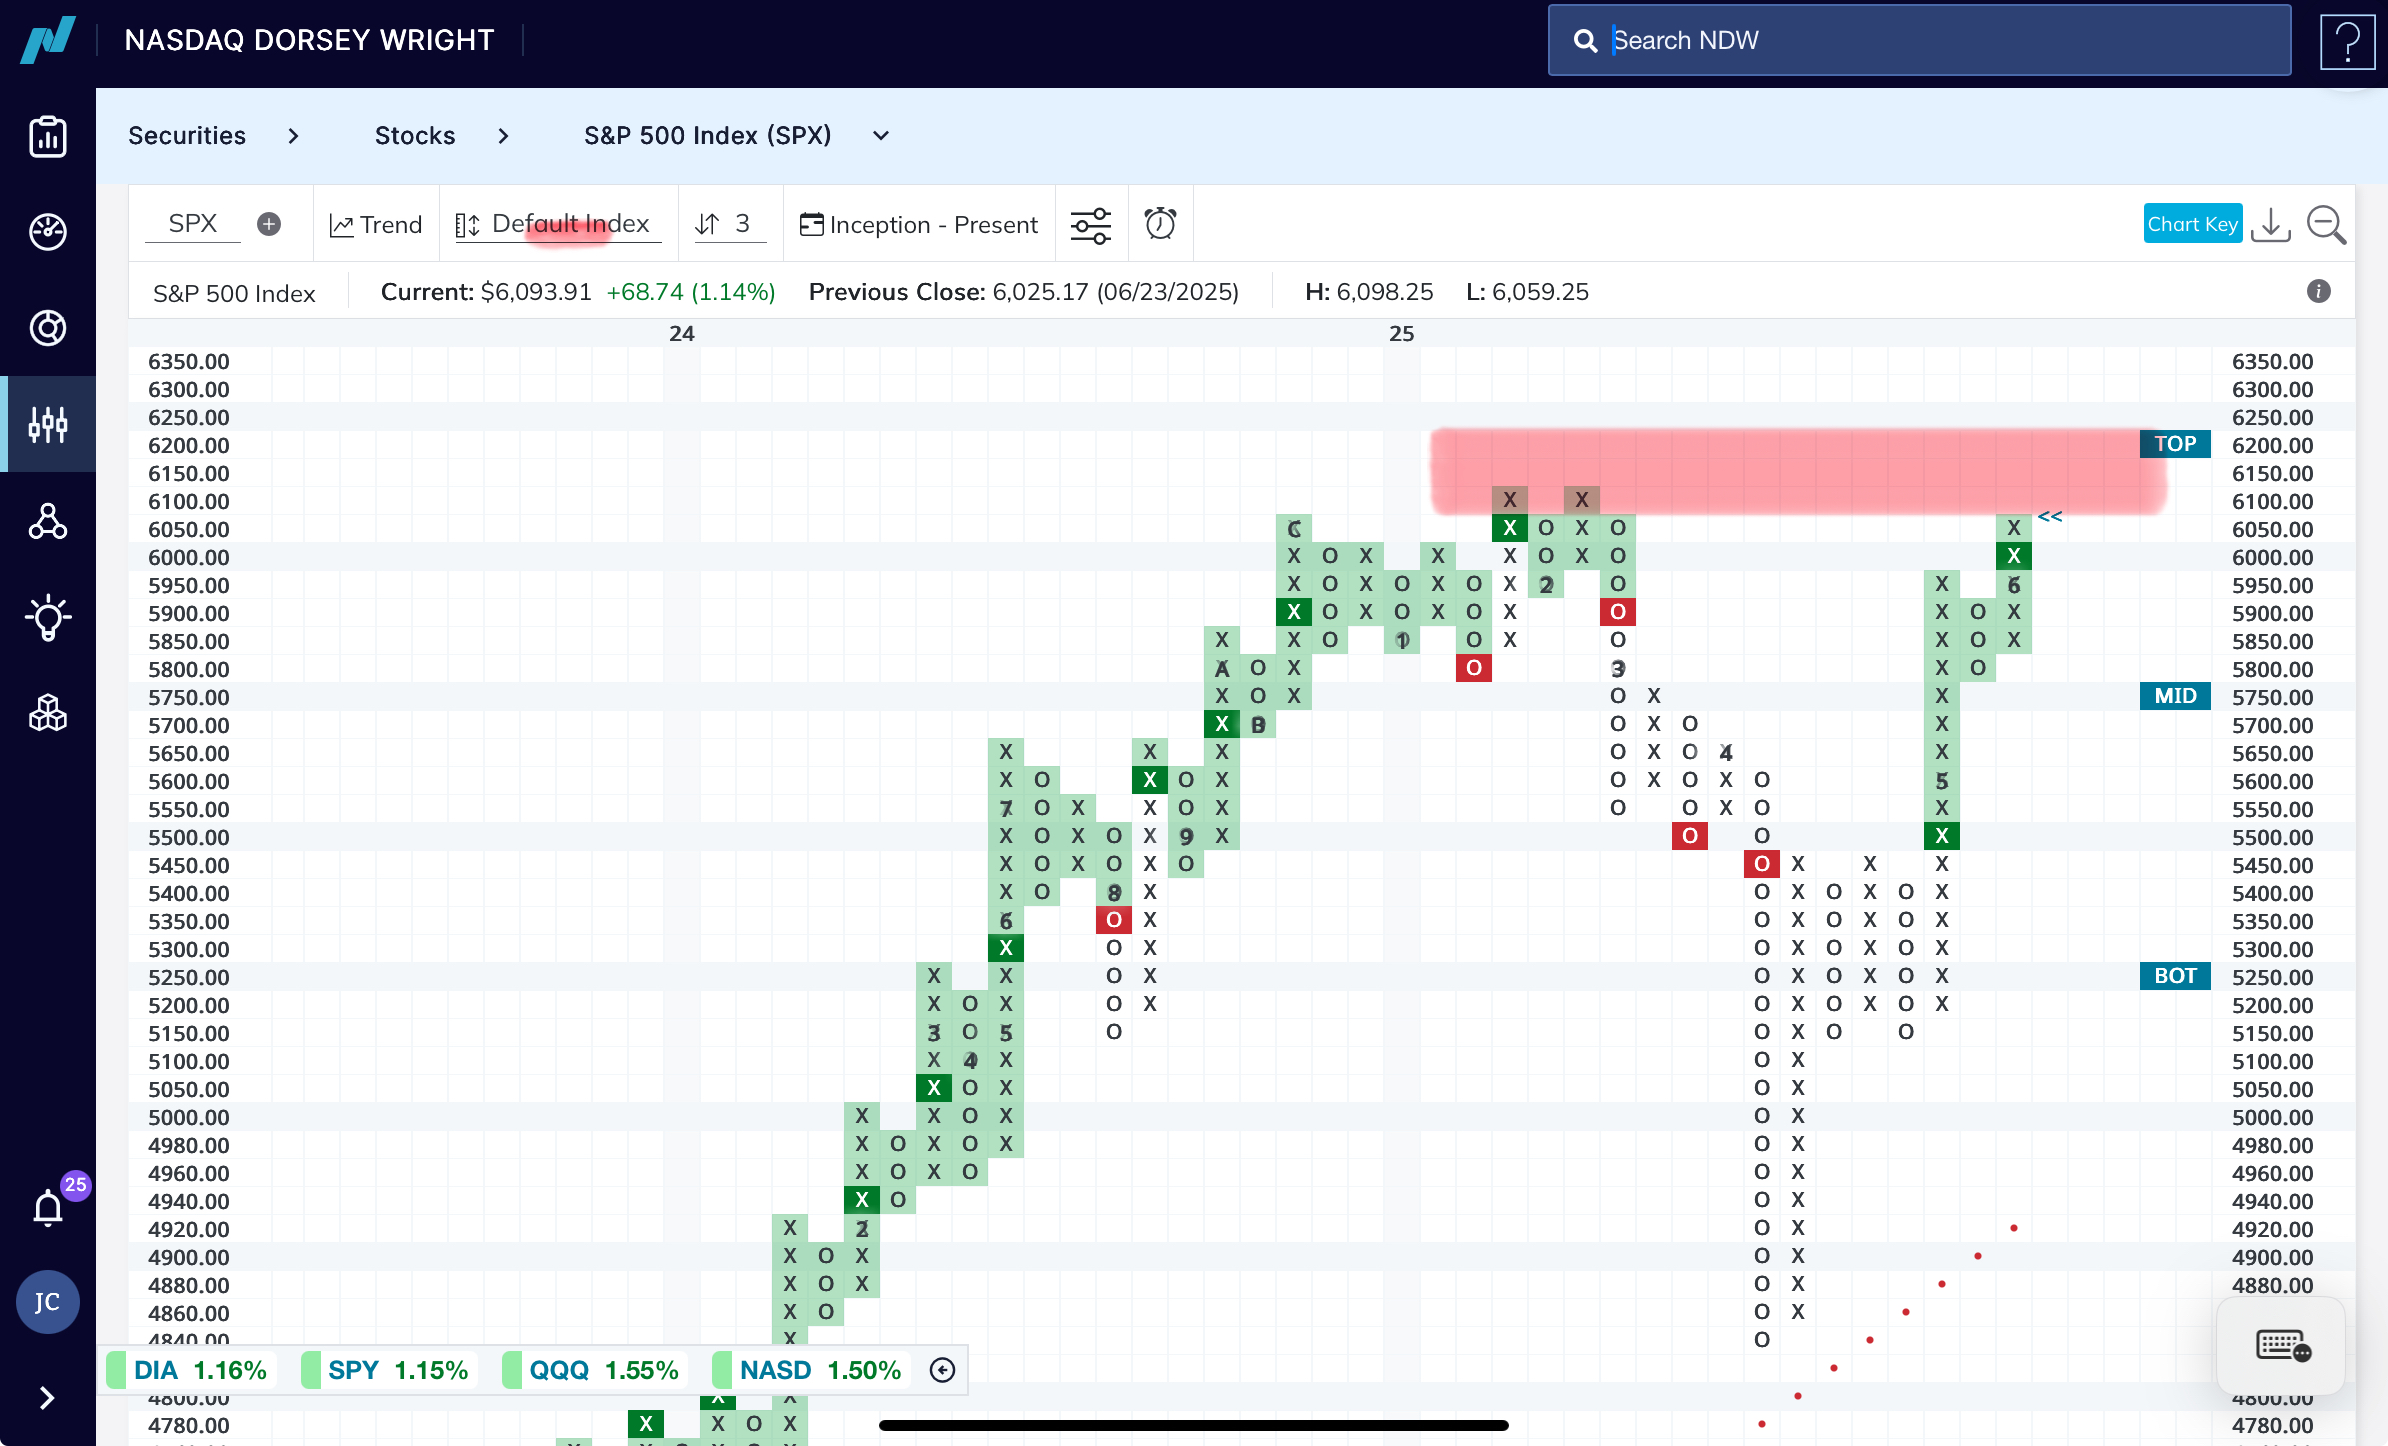Expand the S&P 500 Index (SPX) dropdown
Viewport: 2388px width, 1446px height.
[x=881, y=136]
